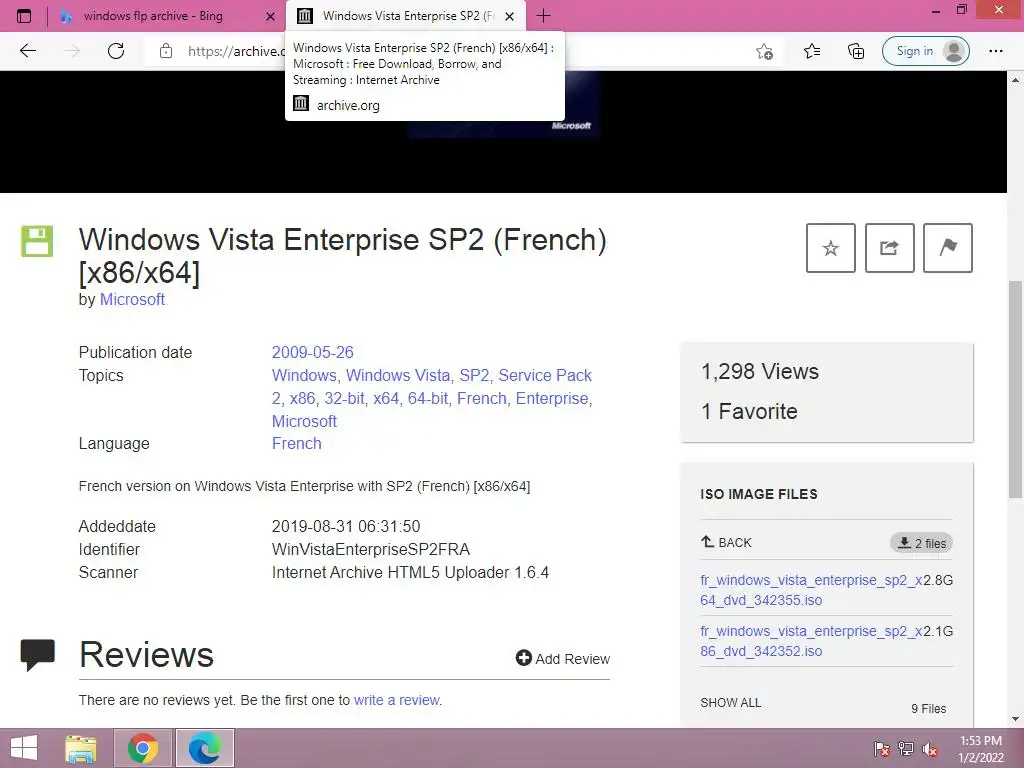Click the scrollbar up arrow

point(1016,80)
